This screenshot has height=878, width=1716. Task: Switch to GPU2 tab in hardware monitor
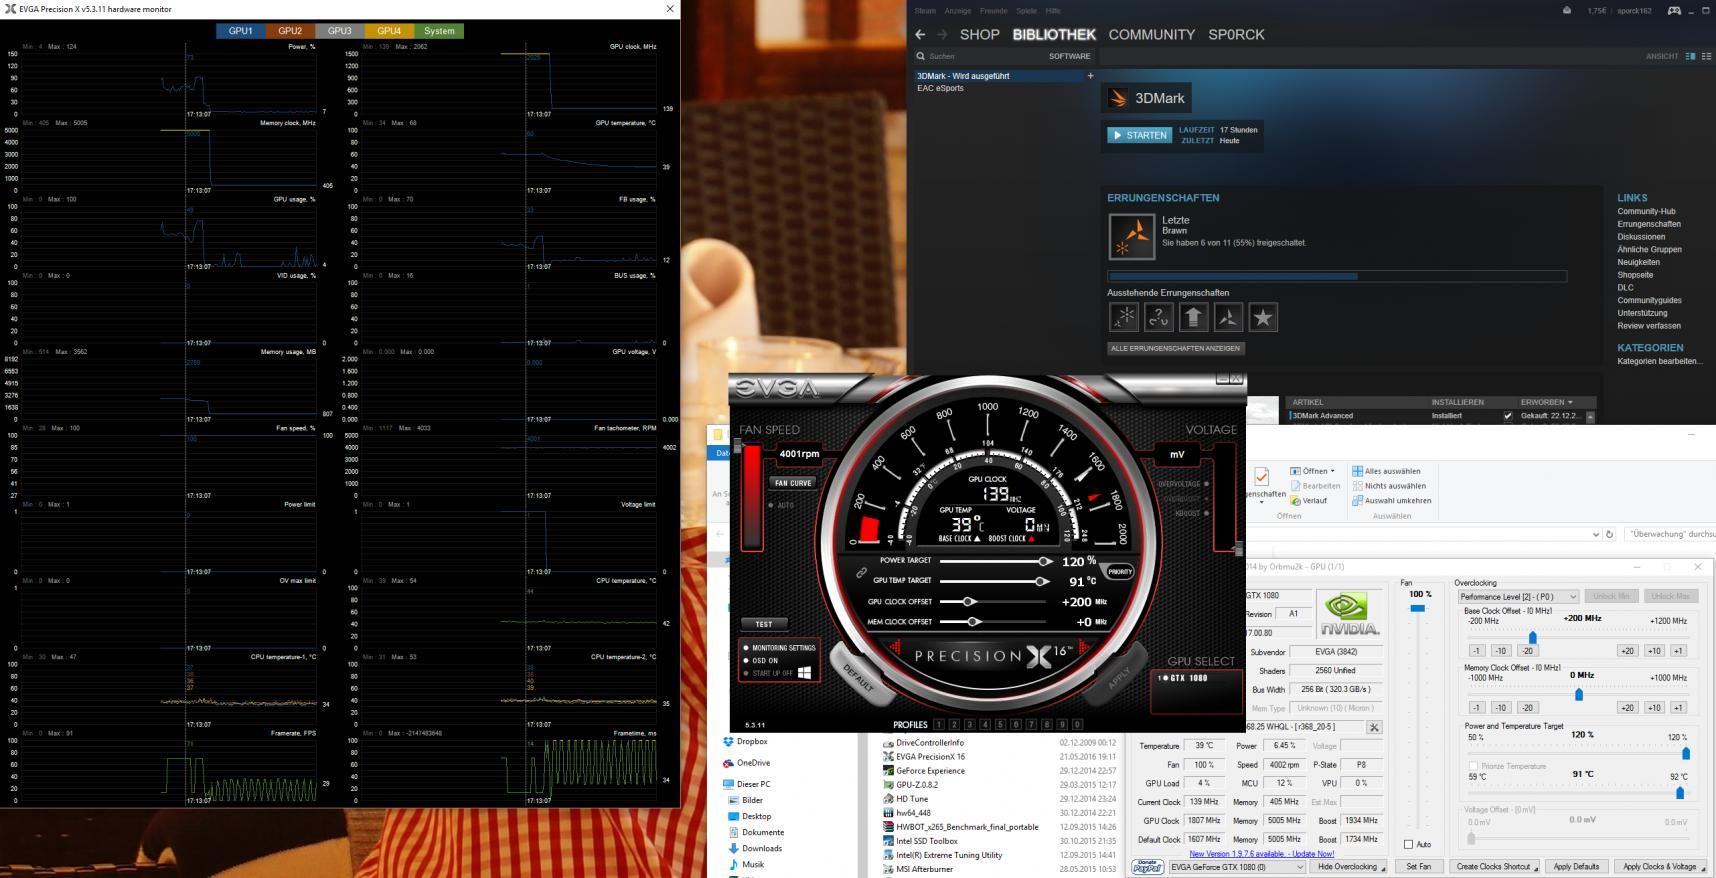click(x=290, y=31)
